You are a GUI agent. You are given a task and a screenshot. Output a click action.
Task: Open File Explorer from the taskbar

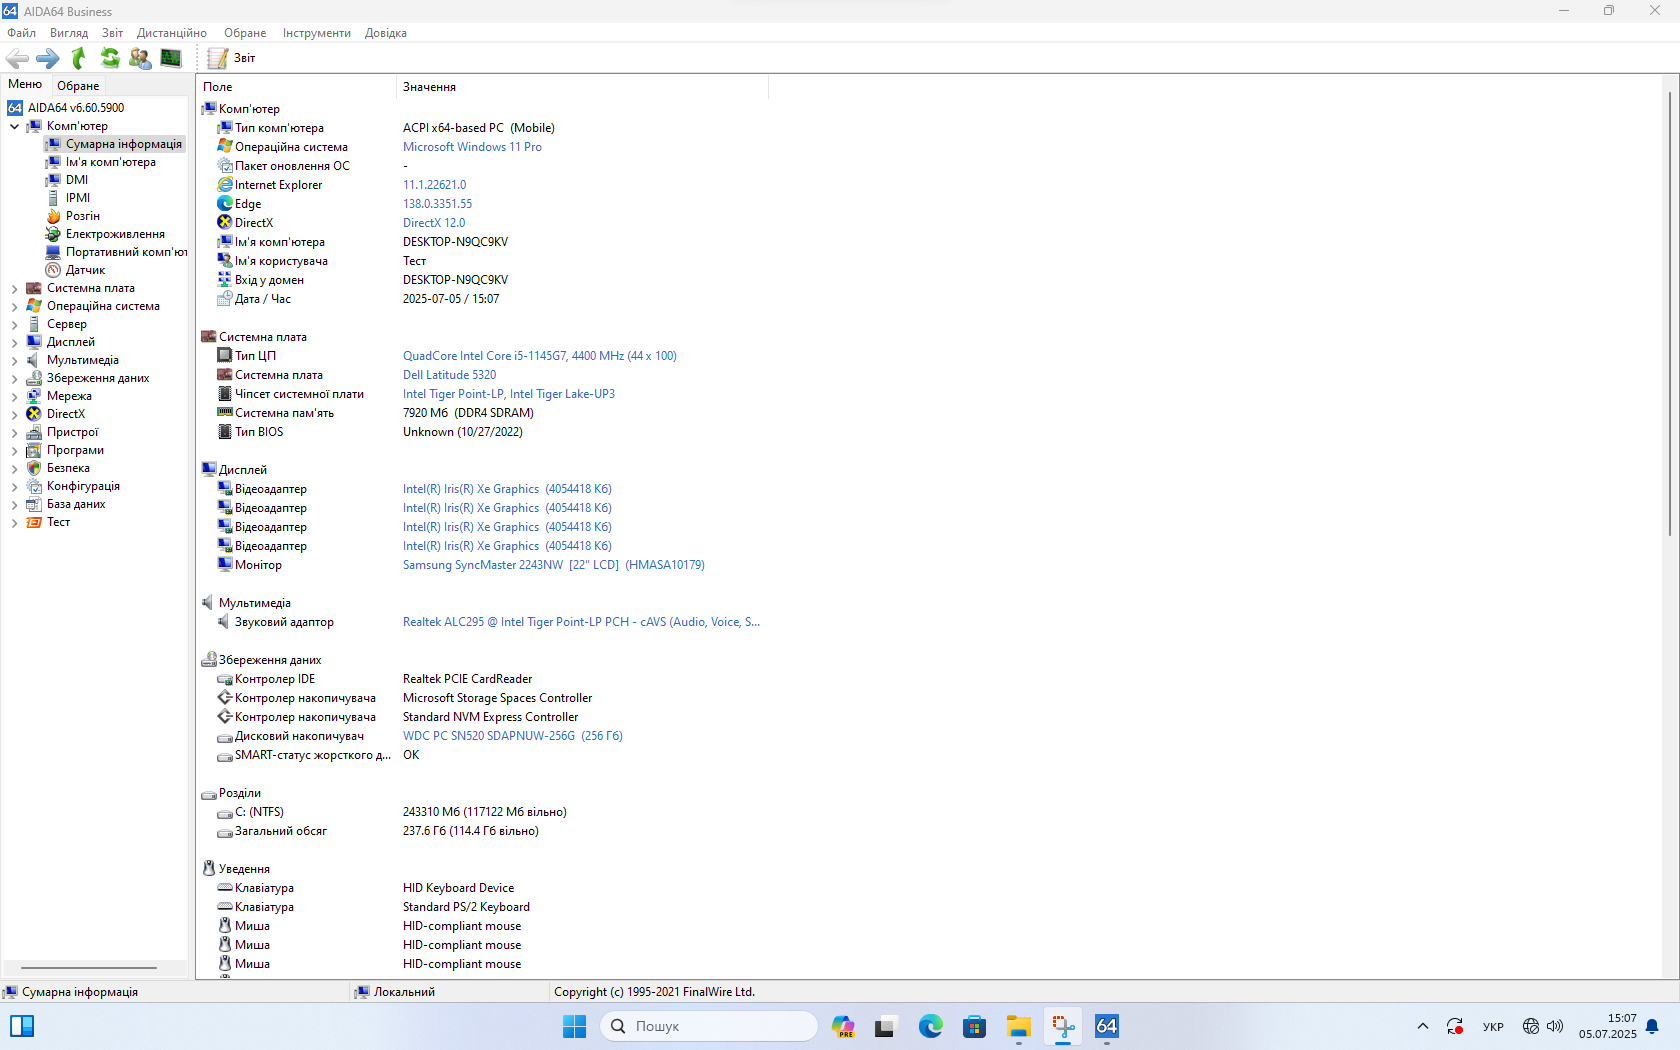coord(1018,1027)
